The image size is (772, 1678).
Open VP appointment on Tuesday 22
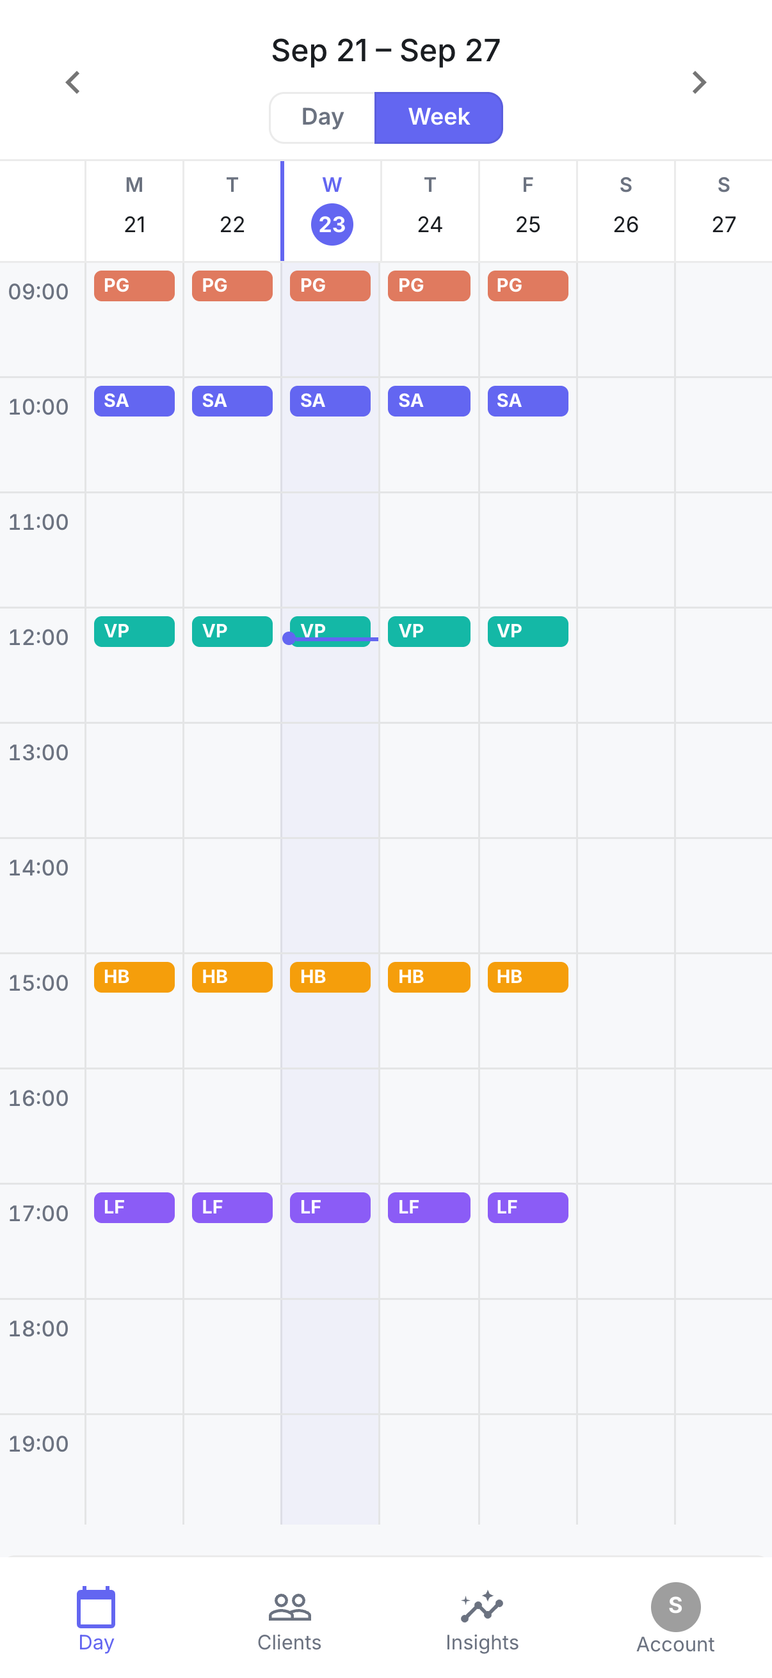click(x=232, y=632)
